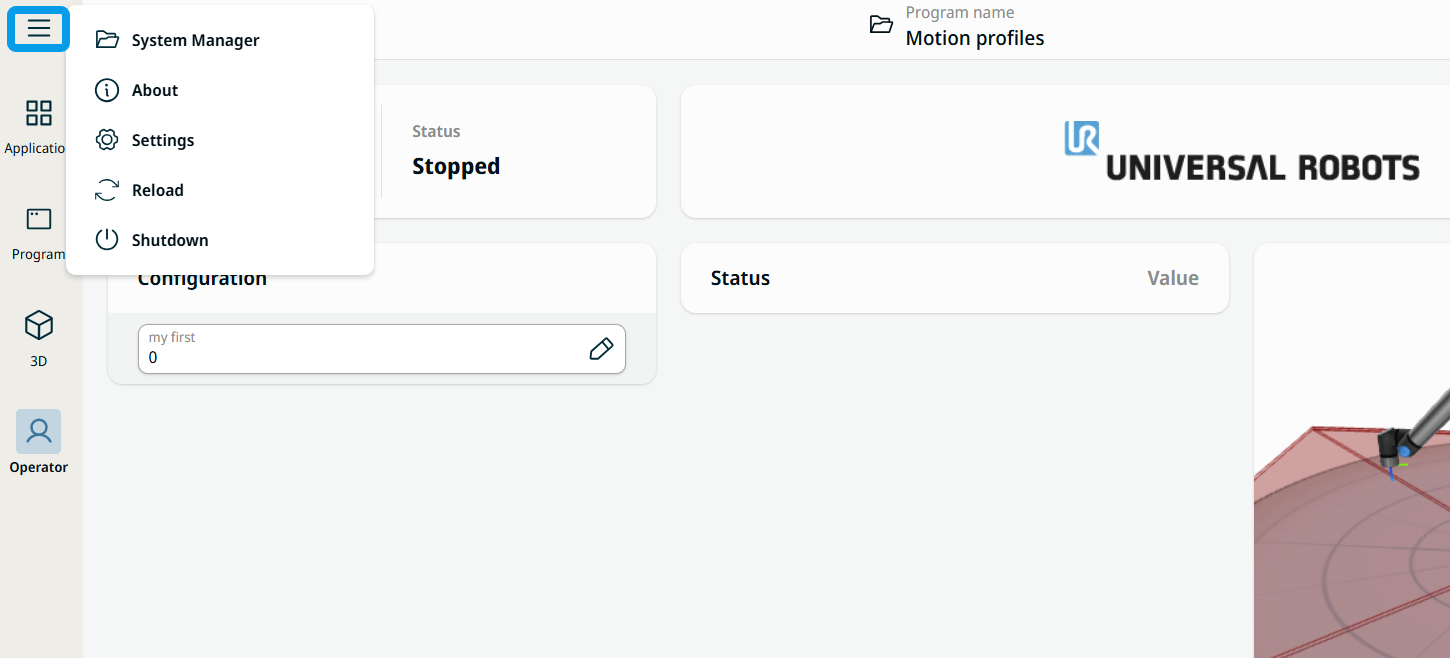Screen dimensions: 1450x658
Task: Close the hamburger main menu
Action: point(38,28)
